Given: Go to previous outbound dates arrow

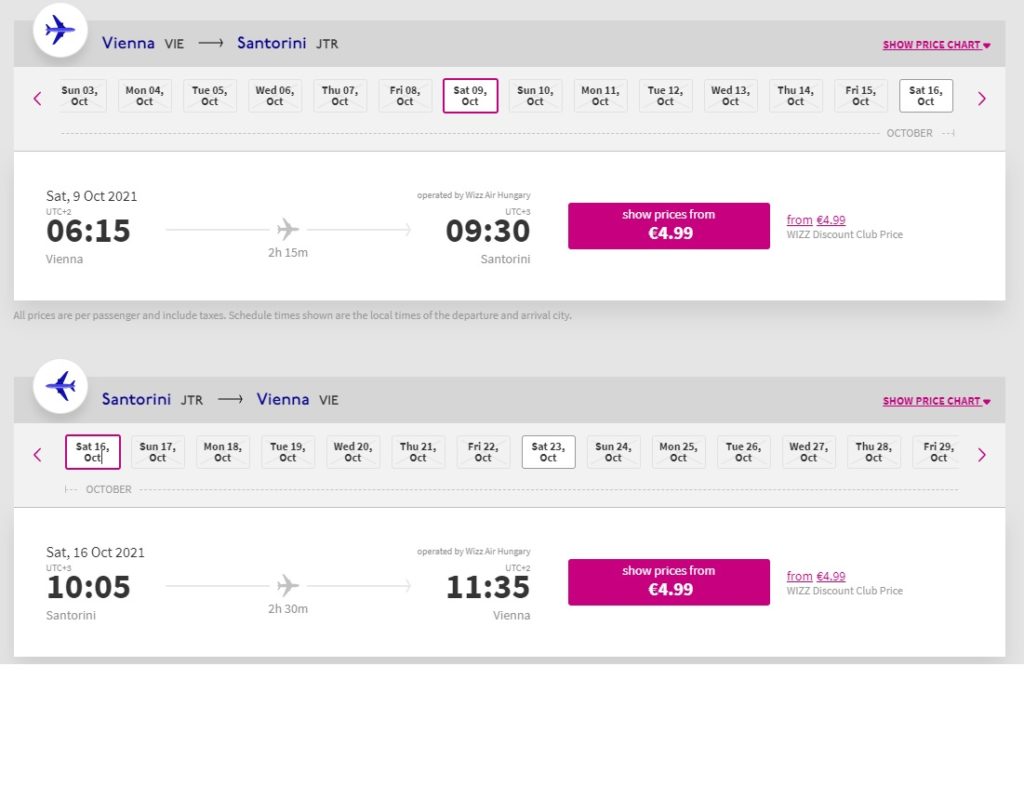Looking at the screenshot, I should (x=38, y=98).
